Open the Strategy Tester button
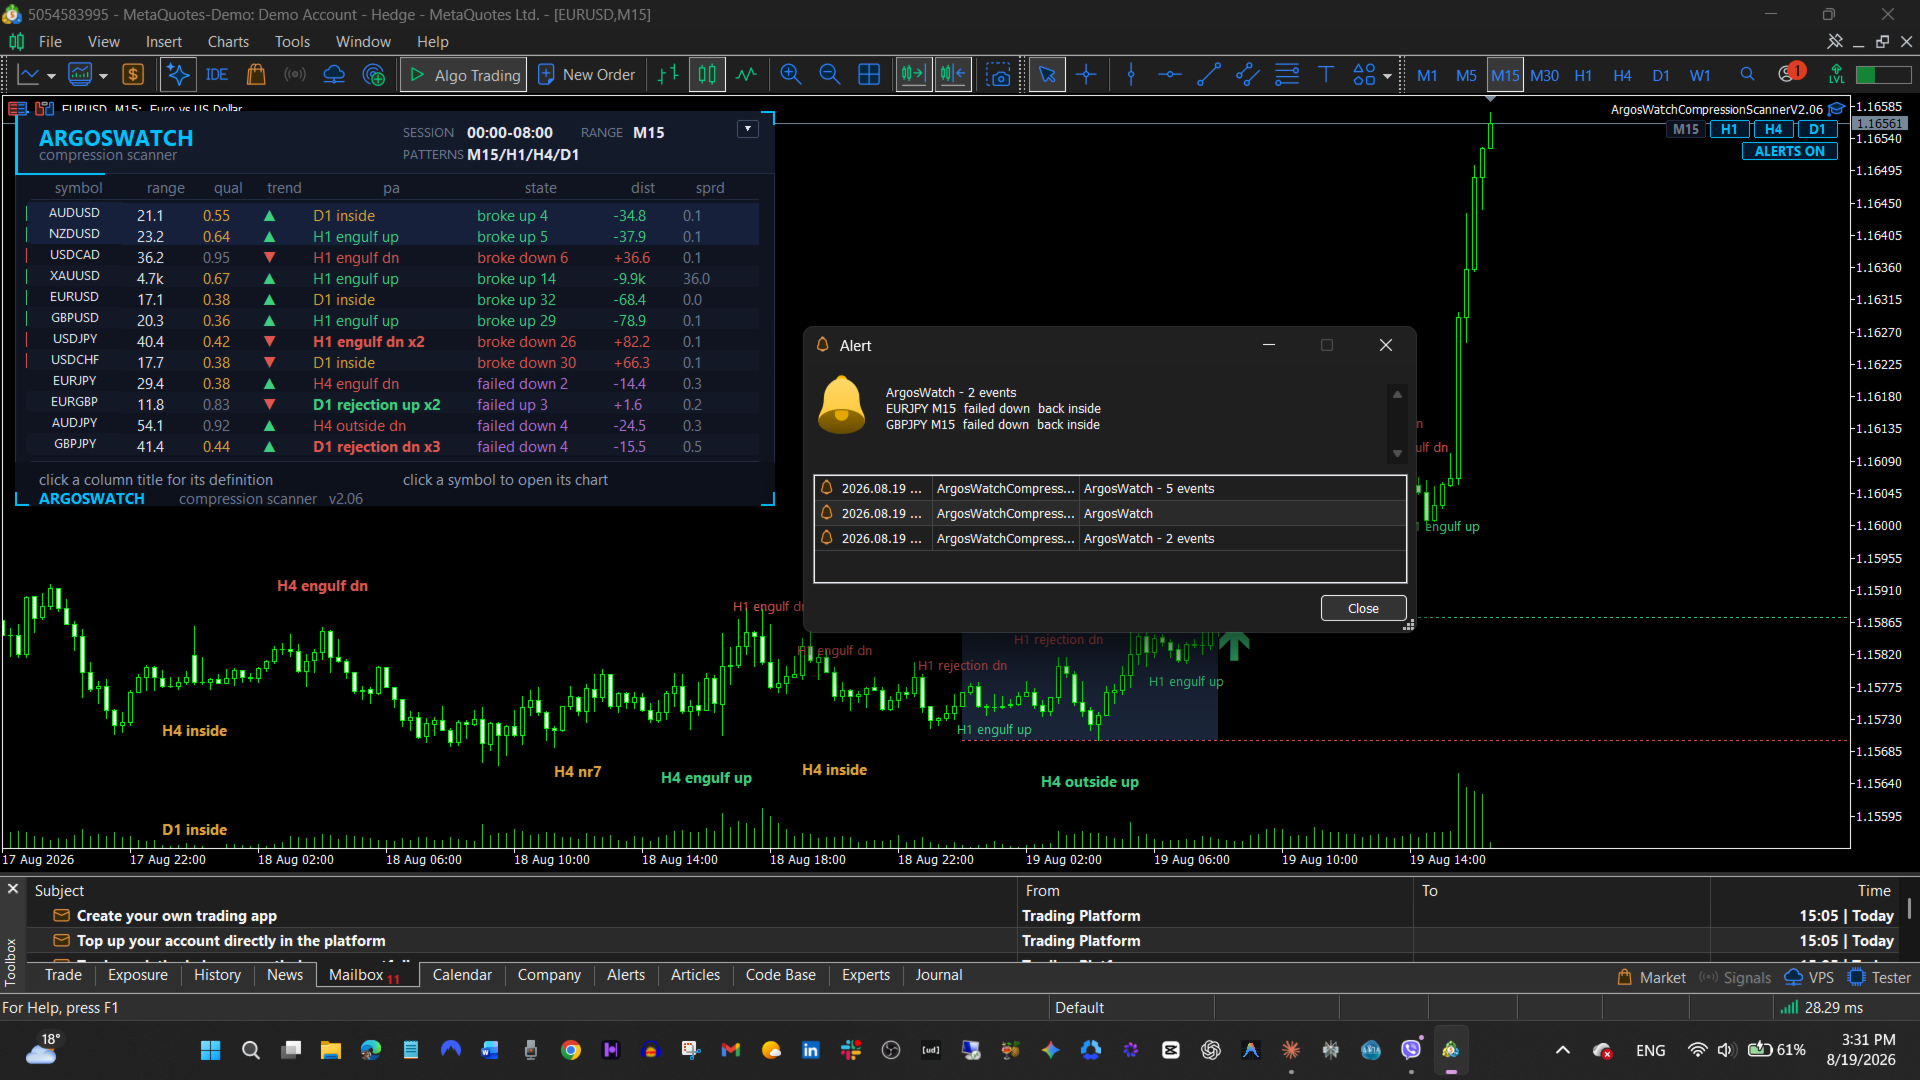The width and height of the screenshot is (1920, 1080). [x=1880, y=978]
